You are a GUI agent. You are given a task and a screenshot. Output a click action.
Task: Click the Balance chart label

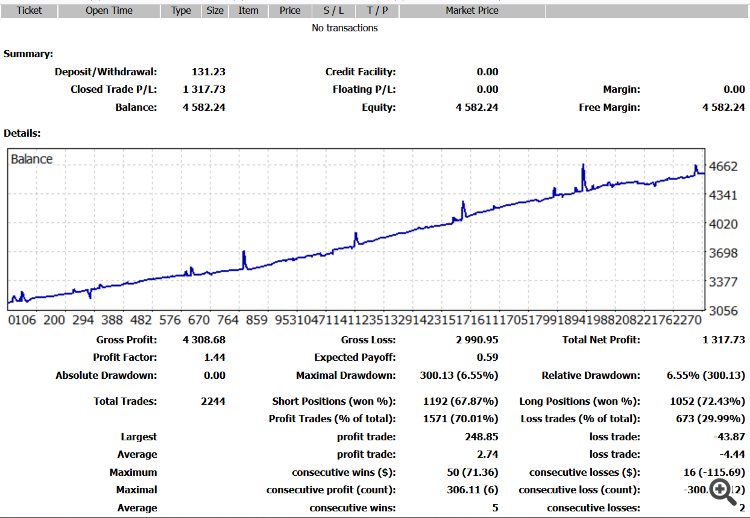(x=32, y=159)
